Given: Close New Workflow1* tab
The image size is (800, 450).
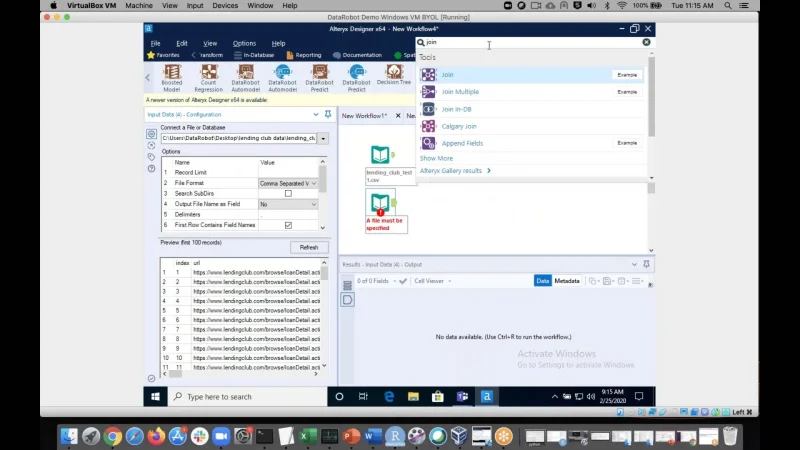Looking at the screenshot, I should tap(398, 116).
